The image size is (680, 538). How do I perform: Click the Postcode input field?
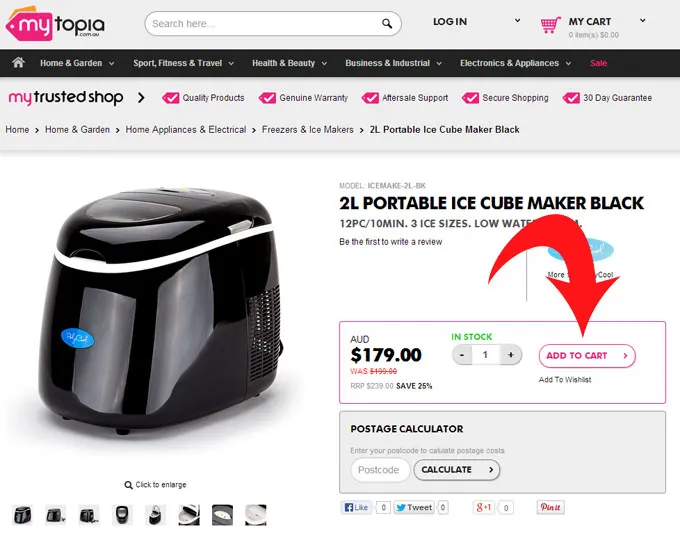tap(380, 470)
